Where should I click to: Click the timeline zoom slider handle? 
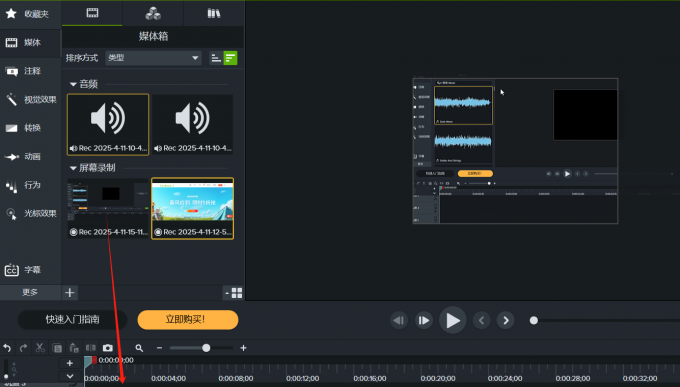[x=206, y=348]
